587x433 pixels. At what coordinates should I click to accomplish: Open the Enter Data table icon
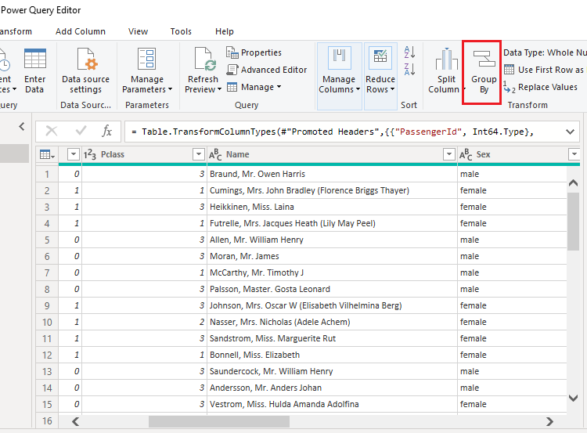pyautogui.click(x=35, y=59)
